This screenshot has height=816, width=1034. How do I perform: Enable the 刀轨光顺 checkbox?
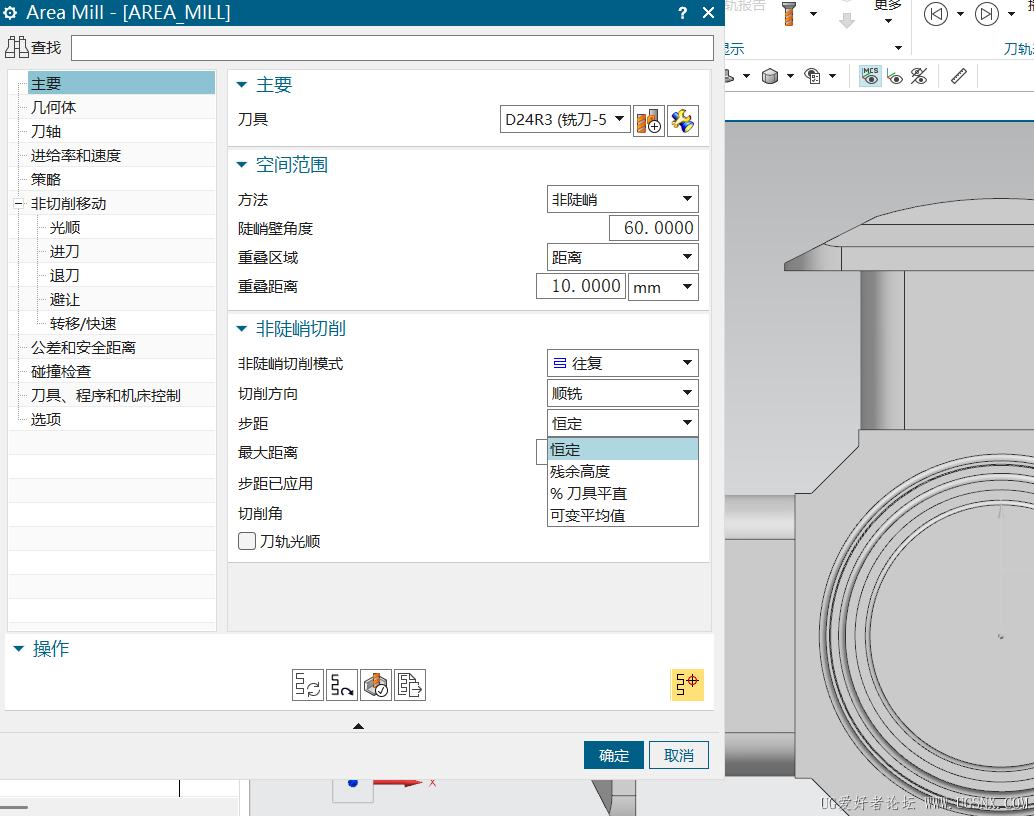point(247,541)
